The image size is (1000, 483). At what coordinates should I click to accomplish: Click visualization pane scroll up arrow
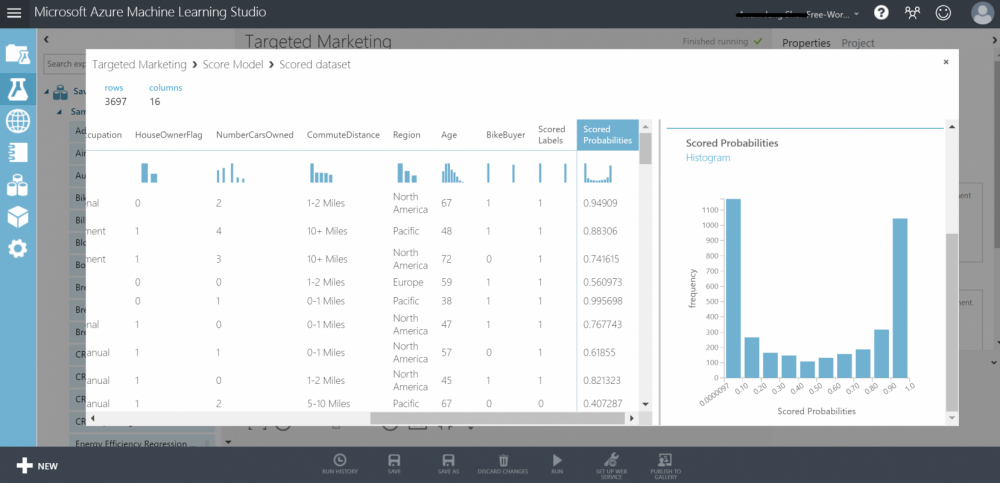tap(952, 126)
